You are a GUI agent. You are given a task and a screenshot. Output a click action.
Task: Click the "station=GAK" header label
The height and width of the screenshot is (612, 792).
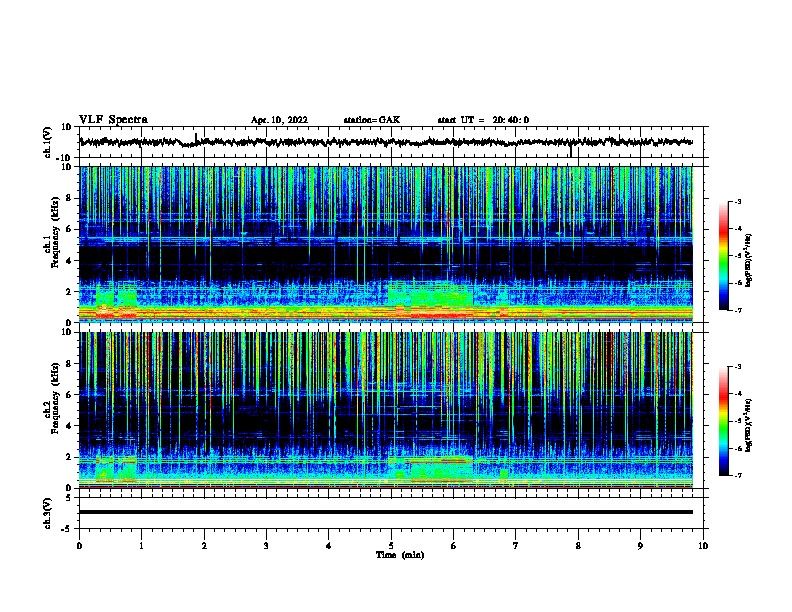372,120
